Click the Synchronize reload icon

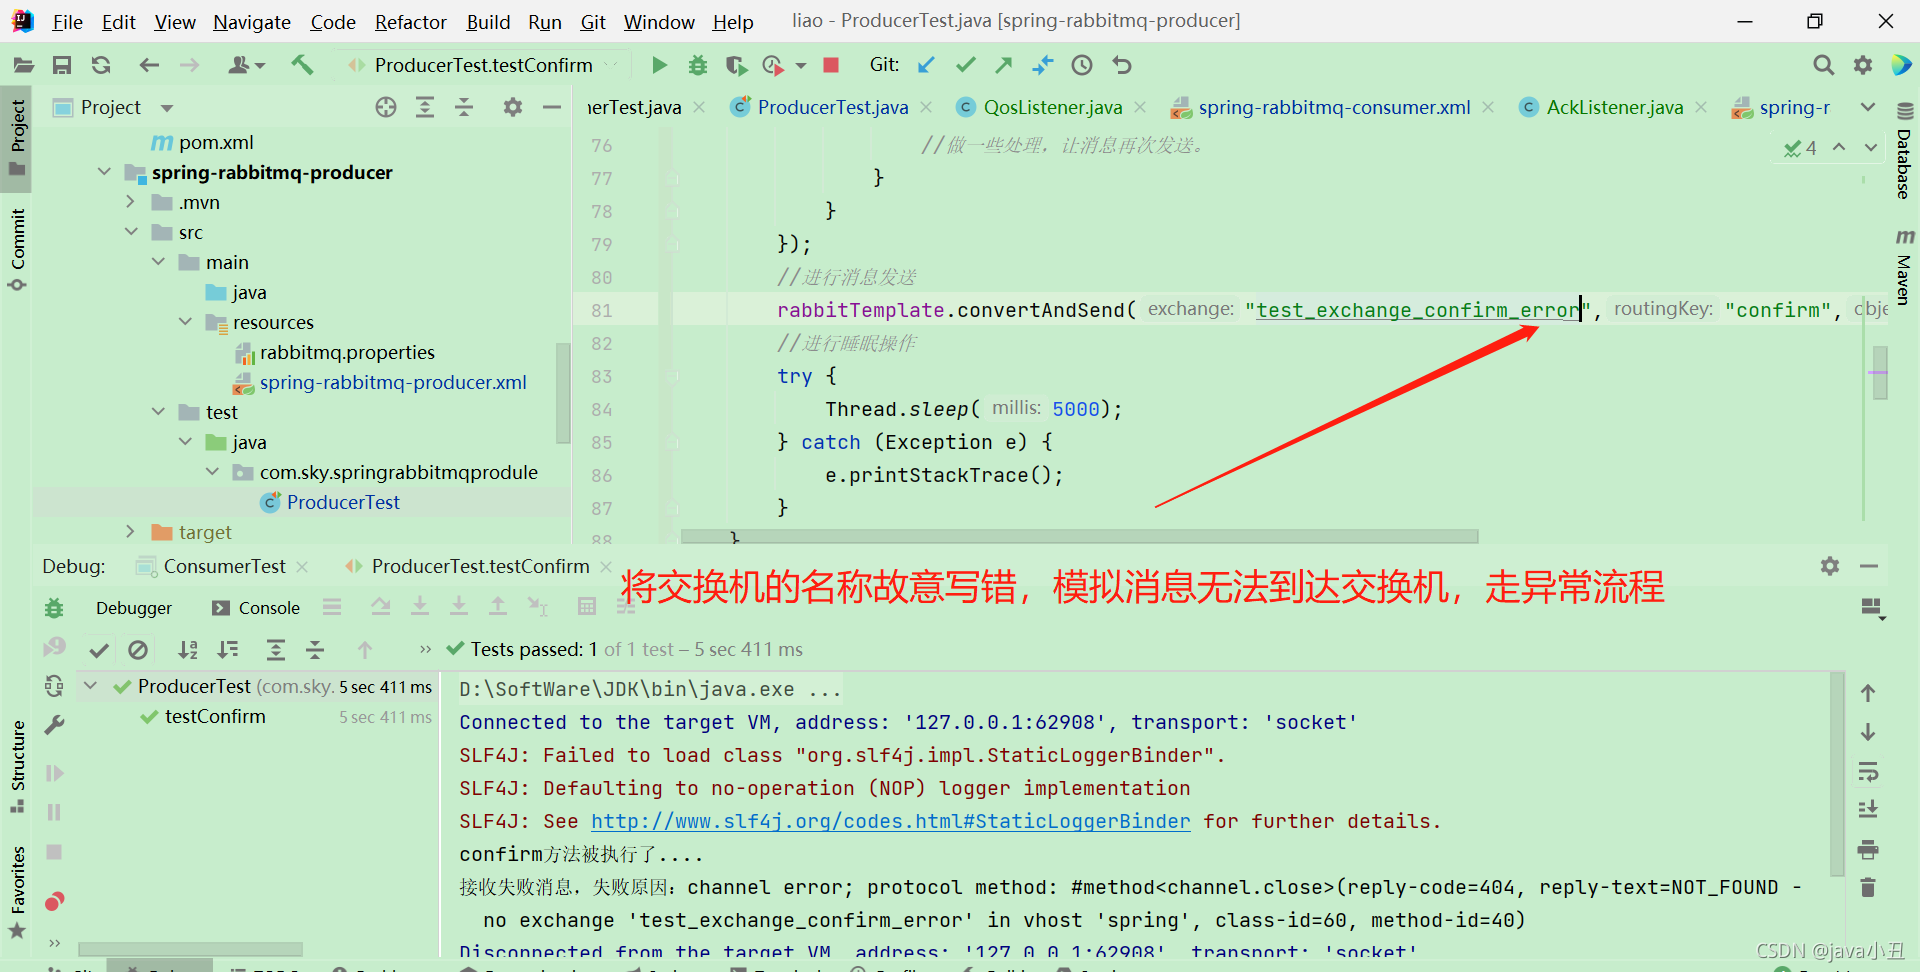[101, 65]
